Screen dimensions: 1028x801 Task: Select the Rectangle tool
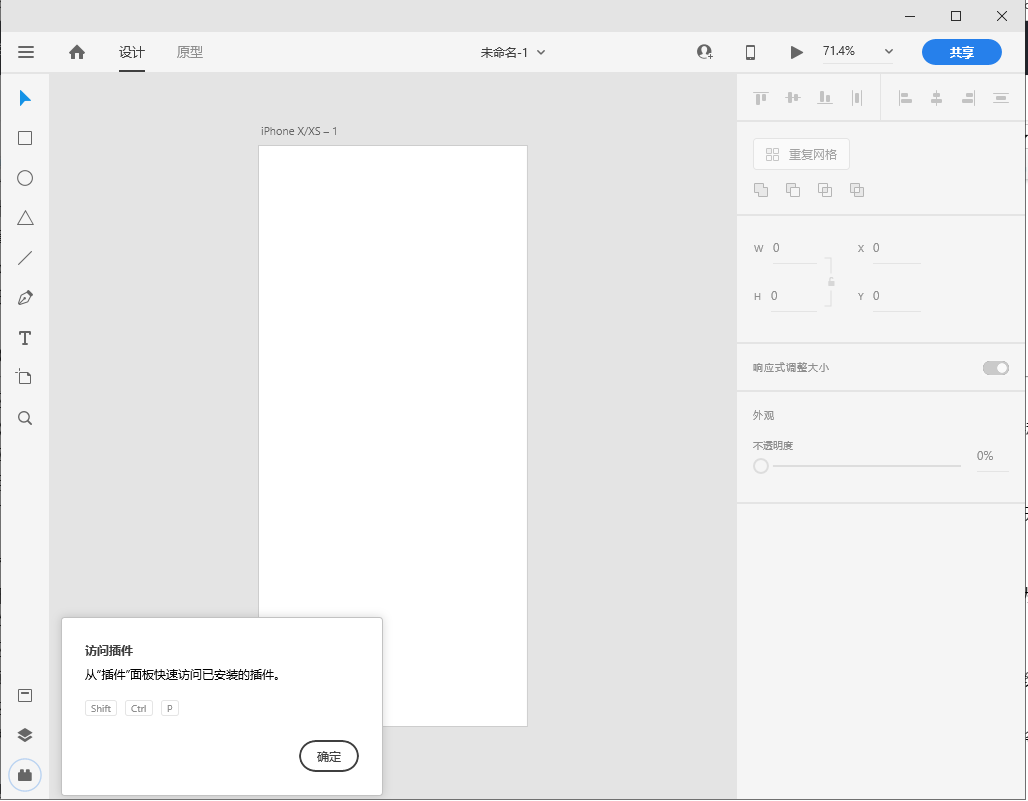pyautogui.click(x=25, y=138)
